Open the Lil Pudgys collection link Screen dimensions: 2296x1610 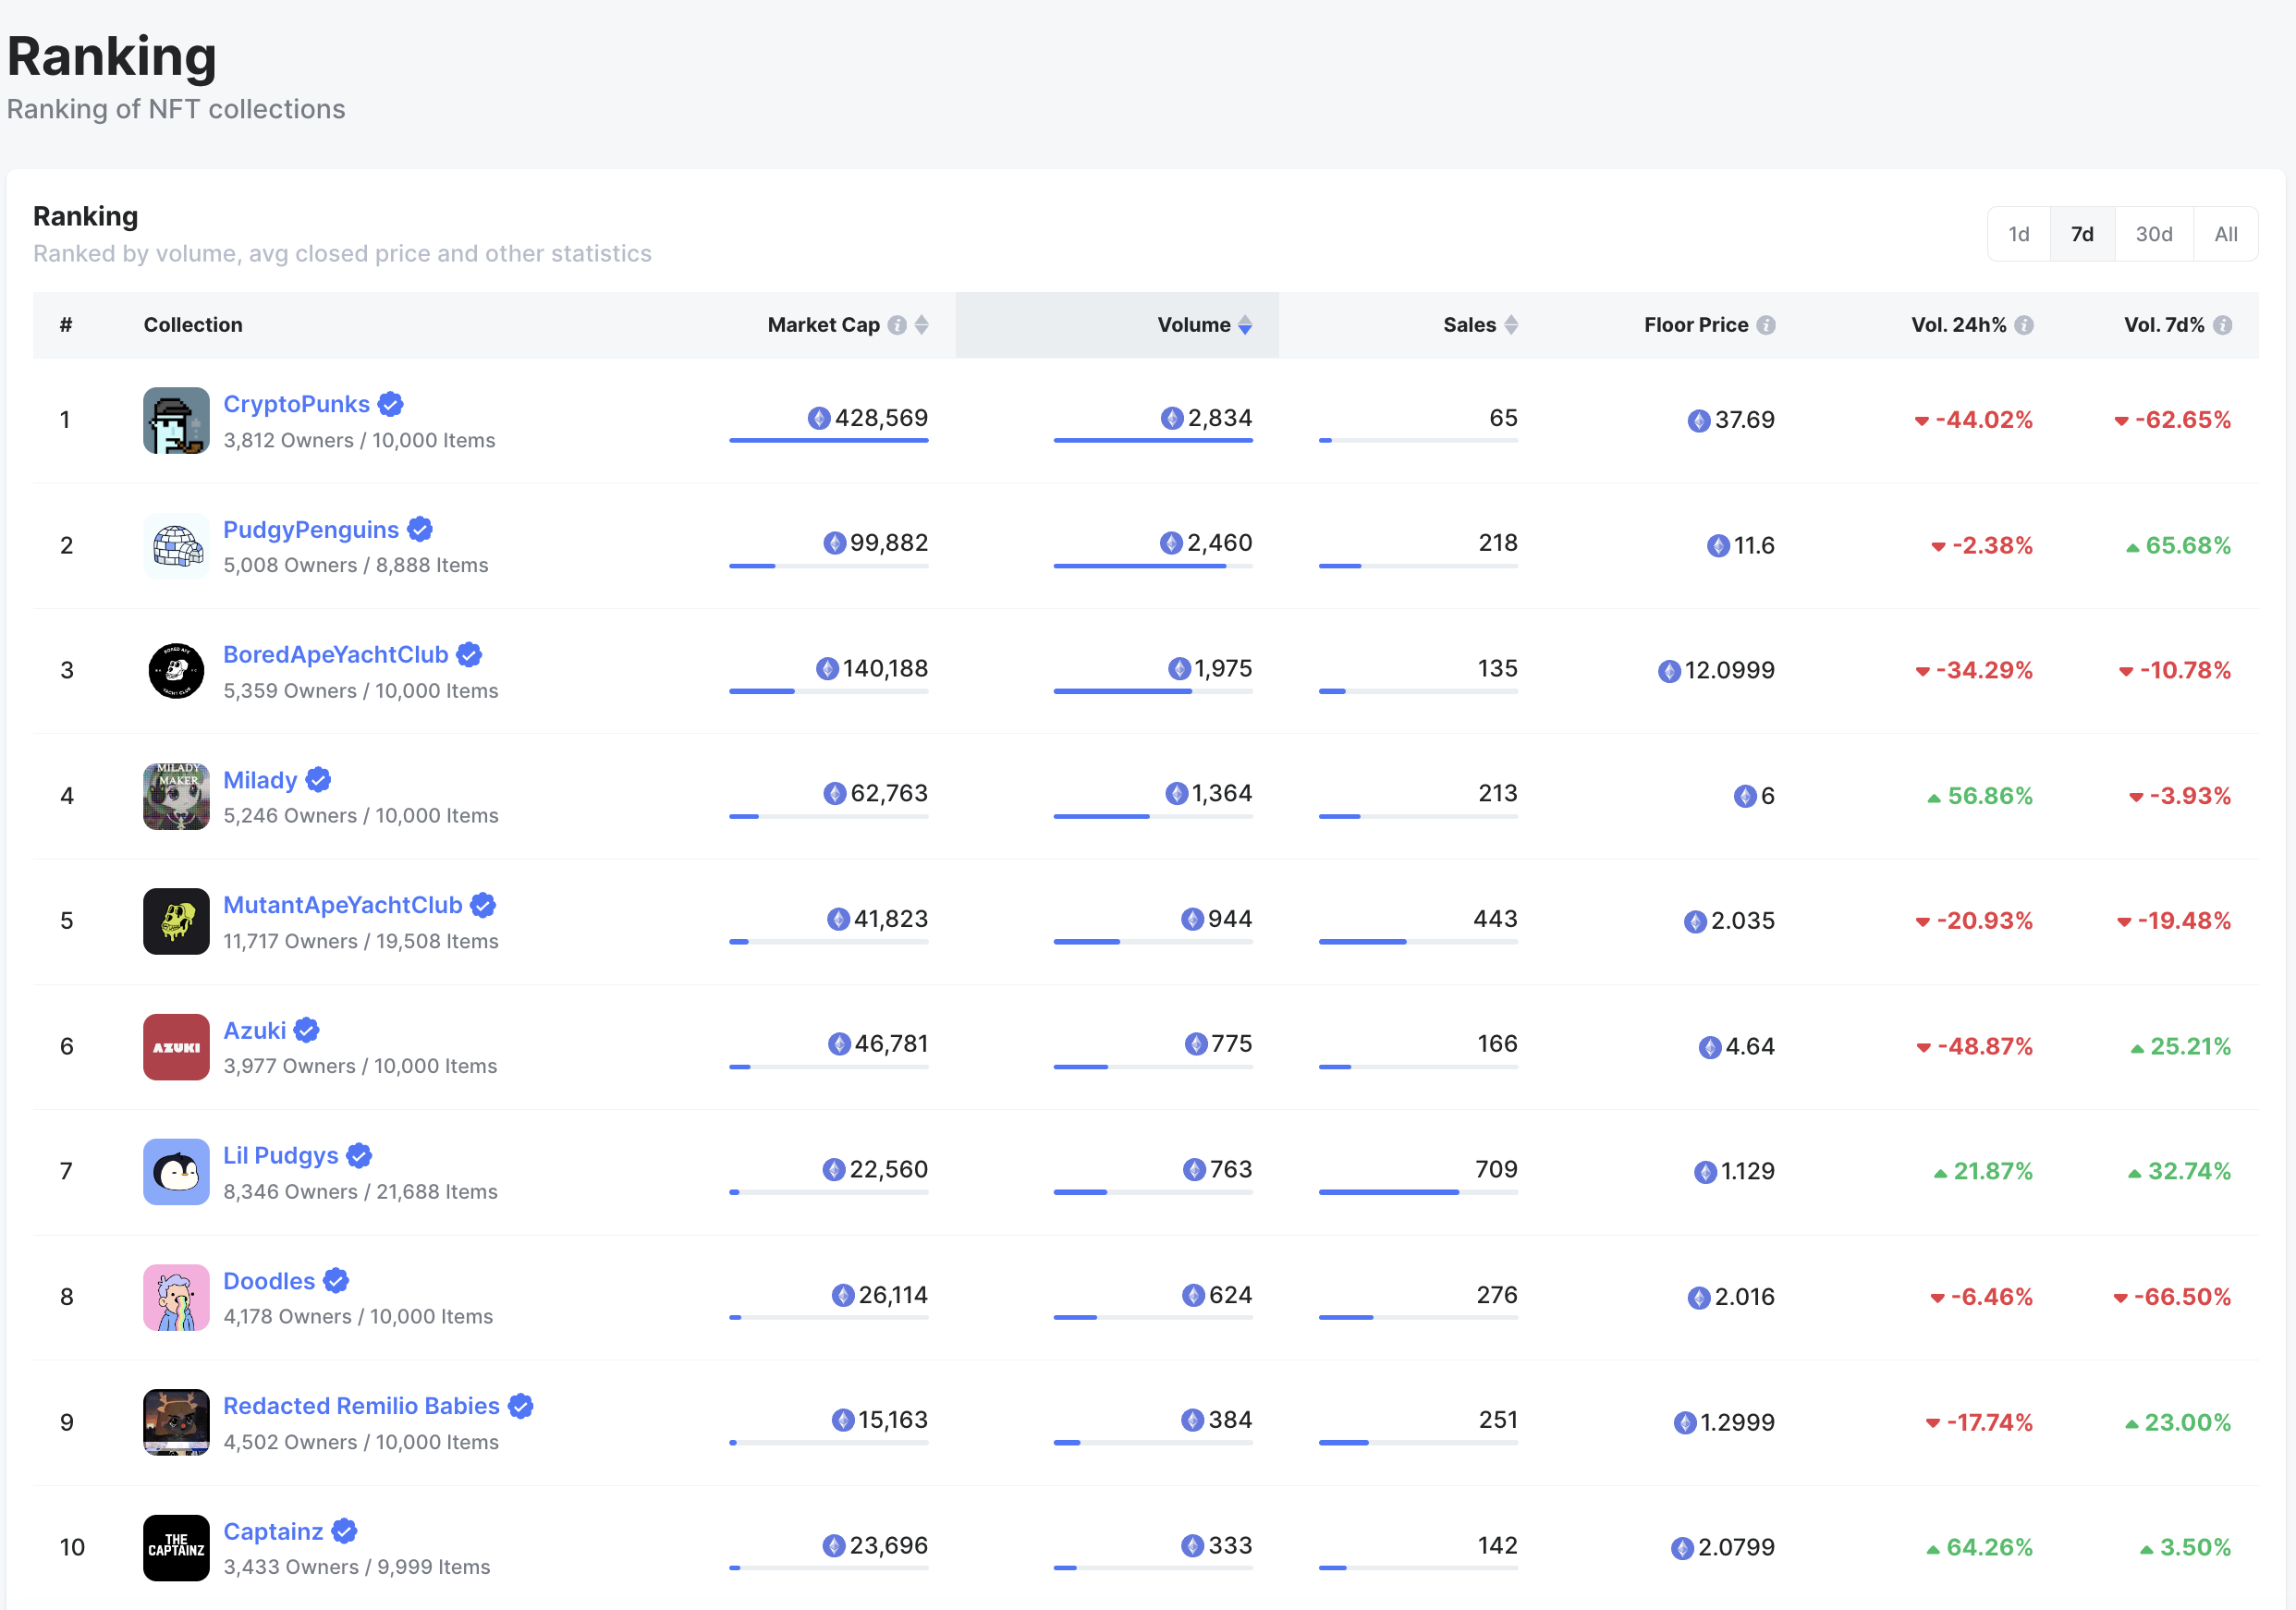(x=281, y=1156)
